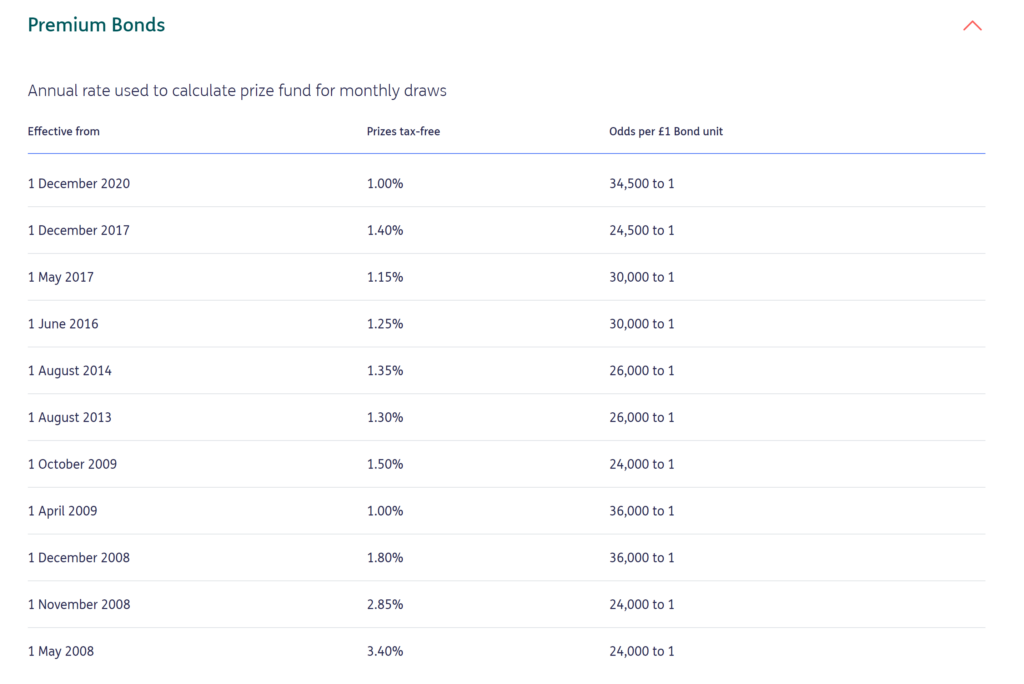Image resolution: width=1024 pixels, height=684 pixels.
Task: Select the 1 October 2009 date
Action: pos(72,464)
